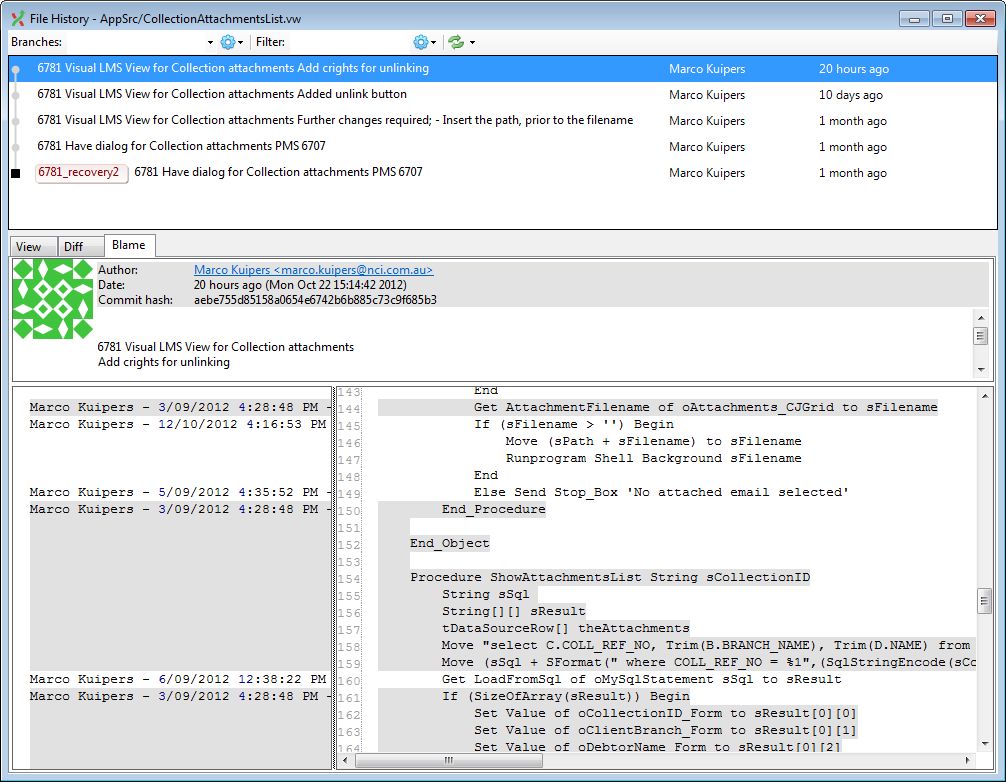The image size is (1006, 782).
Task: Click in the Filter text field
Action: pos(348,42)
